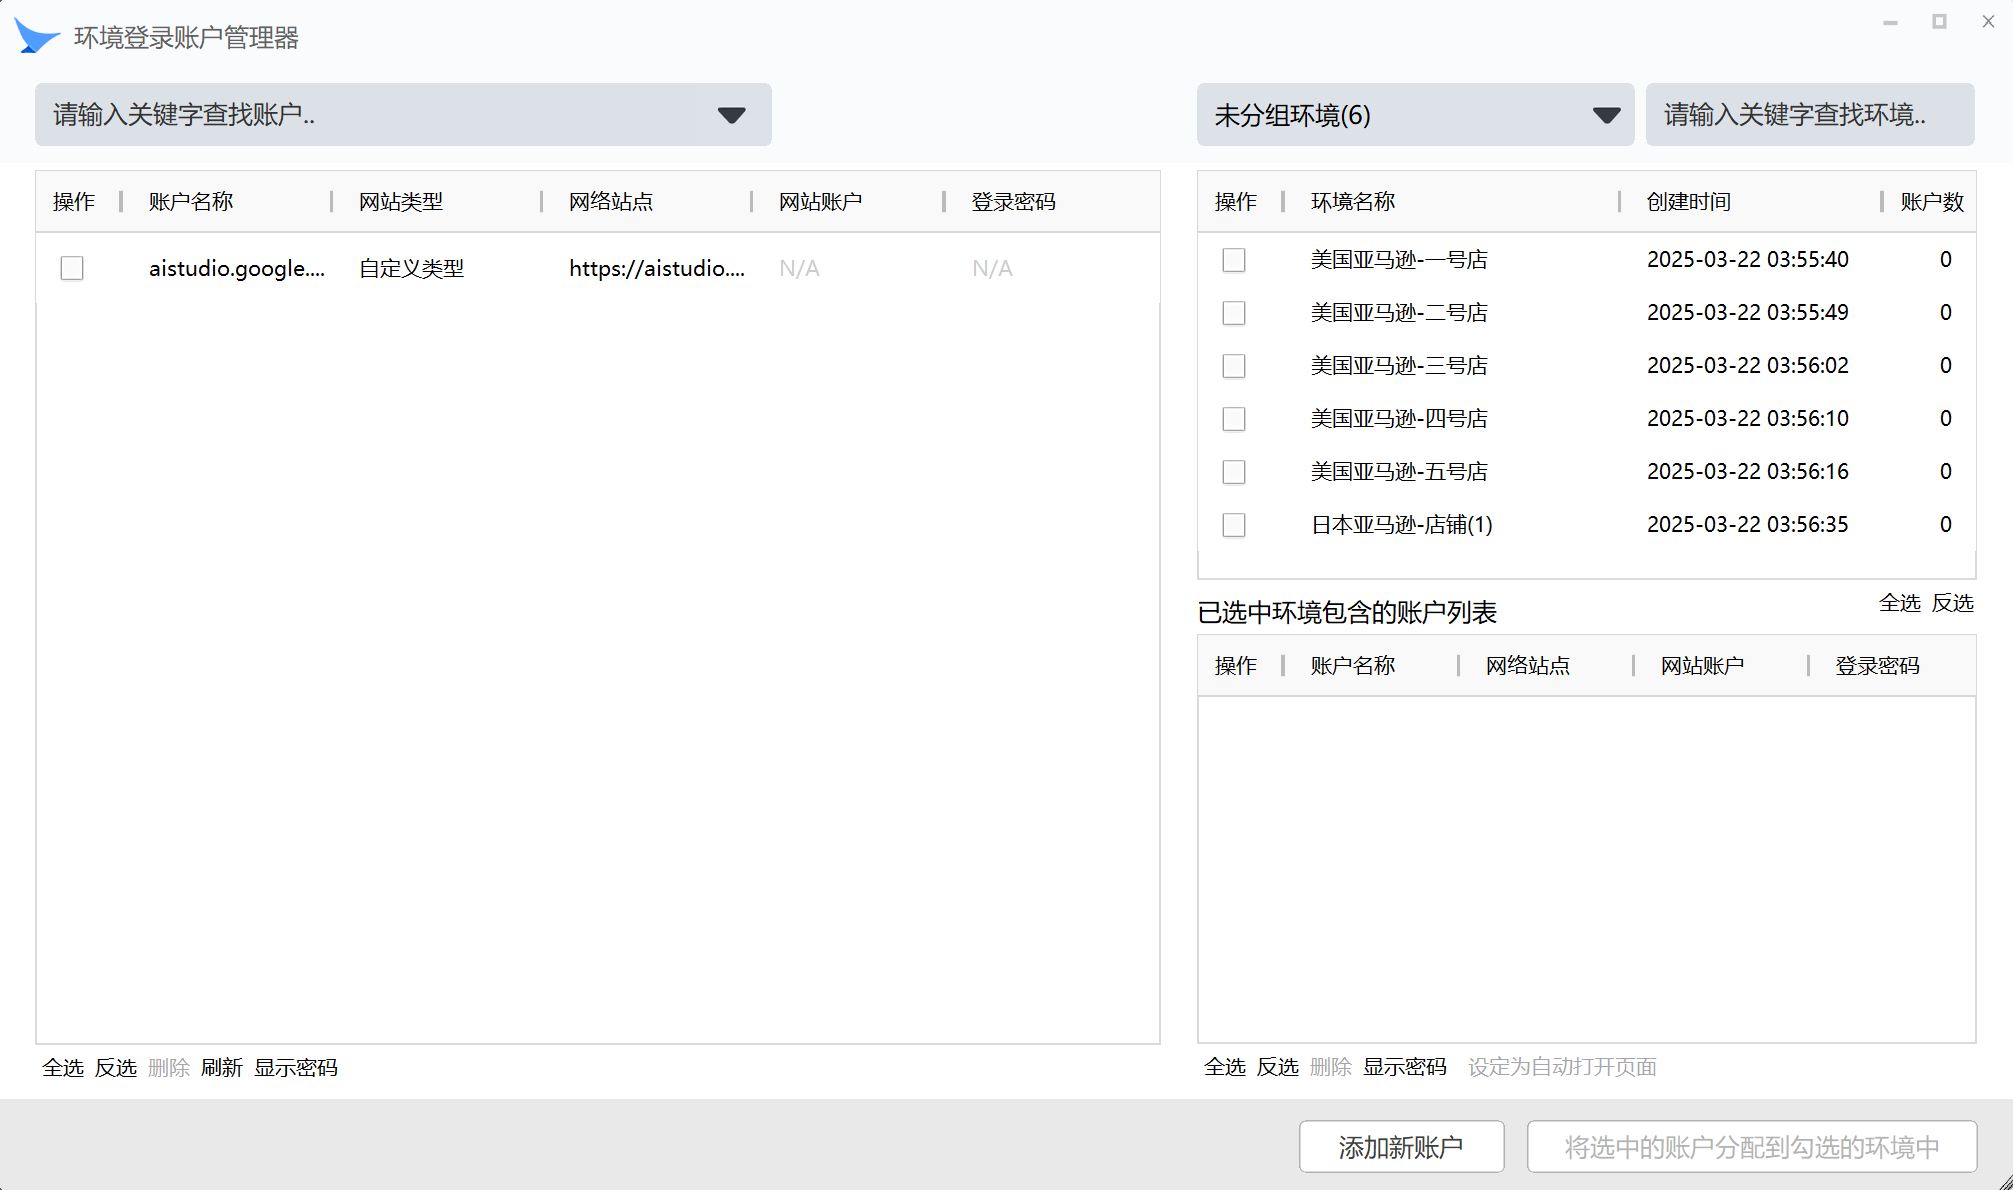The width and height of the screenshot is (2013, 1190).
Task: Click the https://aistudio.... site cell
Action: (x=657, y=268)
